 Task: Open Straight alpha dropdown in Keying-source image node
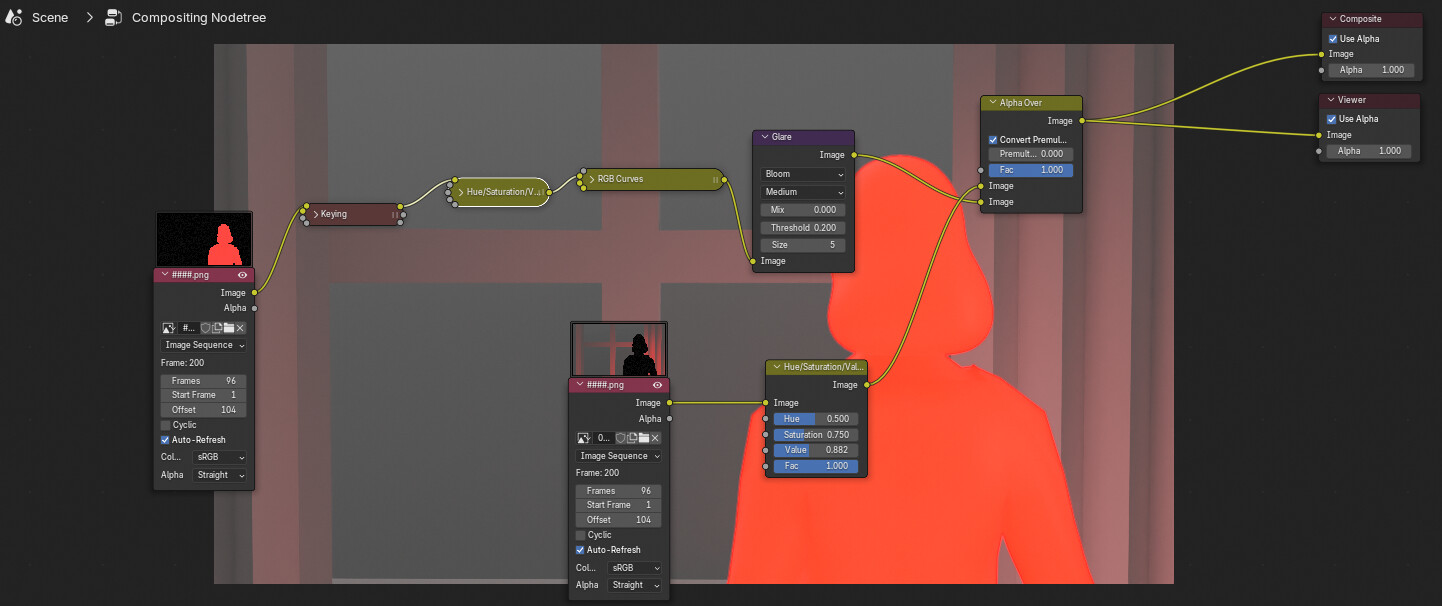219,475
